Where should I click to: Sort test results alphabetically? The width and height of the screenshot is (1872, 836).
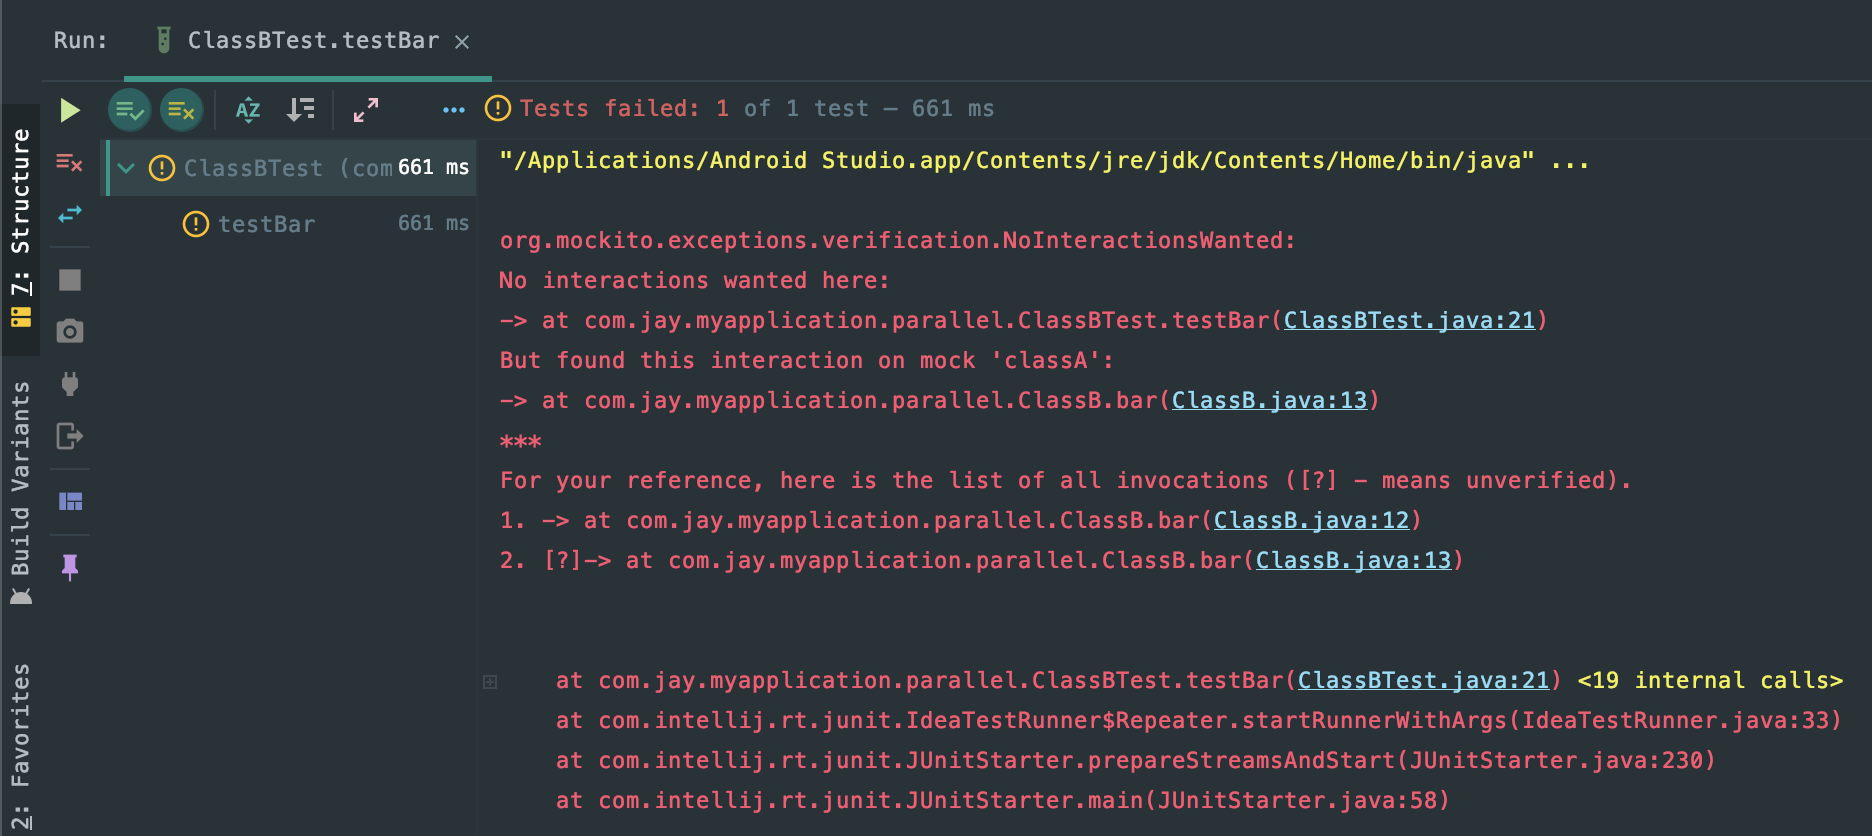coord(248,110)
